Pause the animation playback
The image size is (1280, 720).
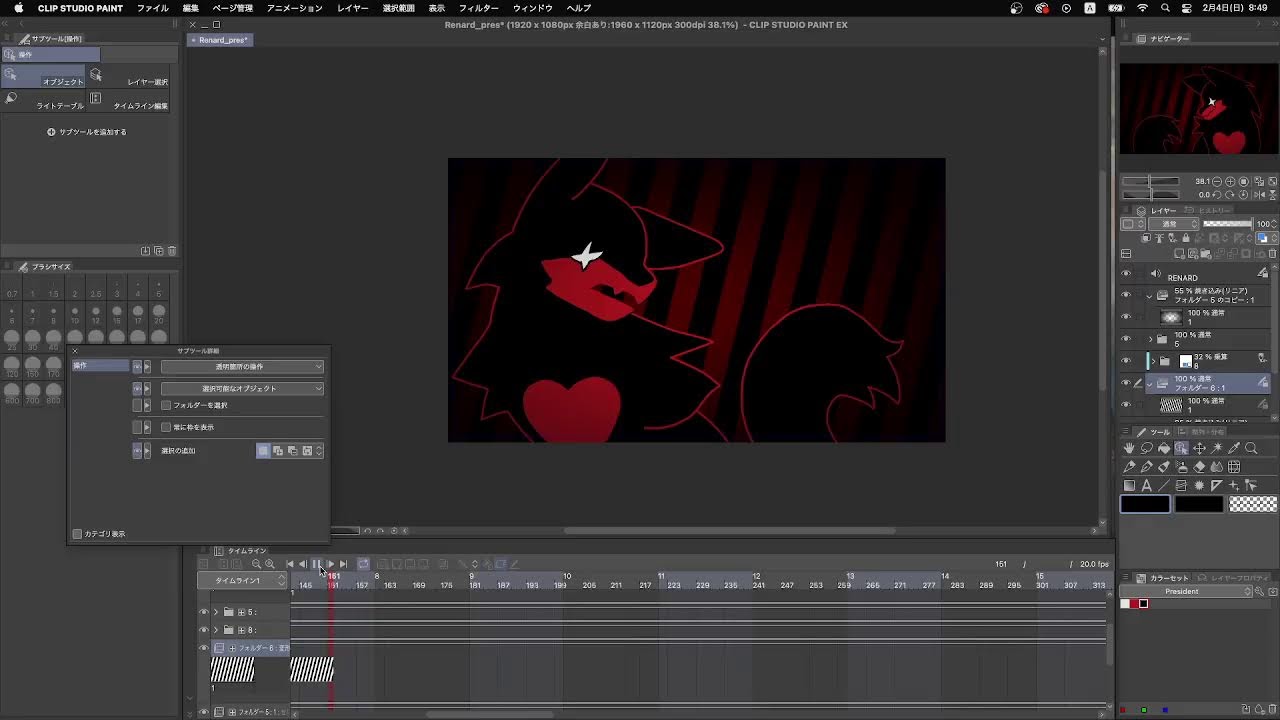316,564
